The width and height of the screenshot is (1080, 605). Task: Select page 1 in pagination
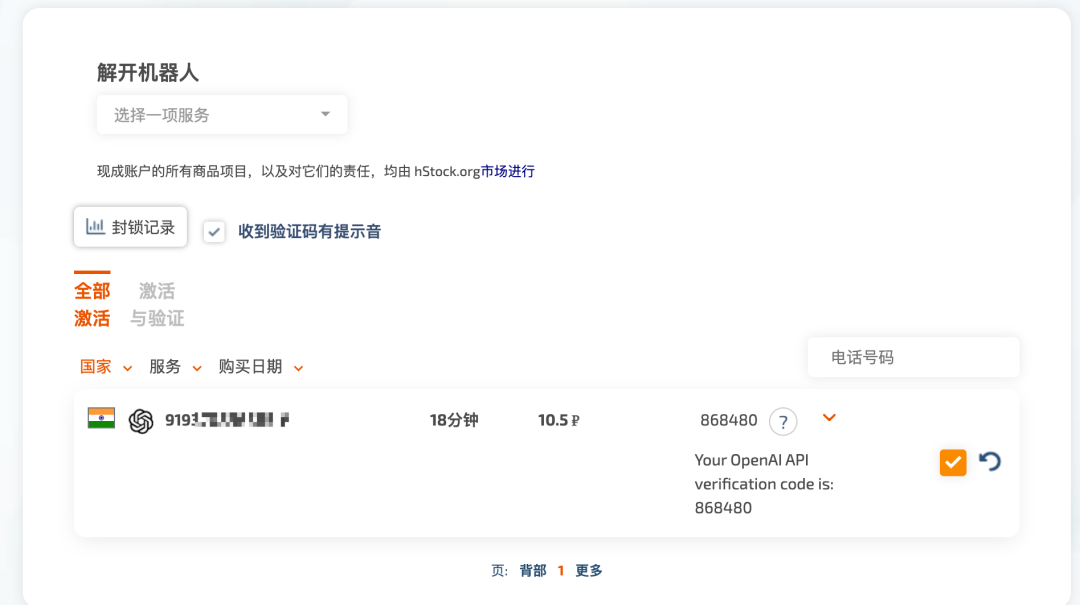561,571
